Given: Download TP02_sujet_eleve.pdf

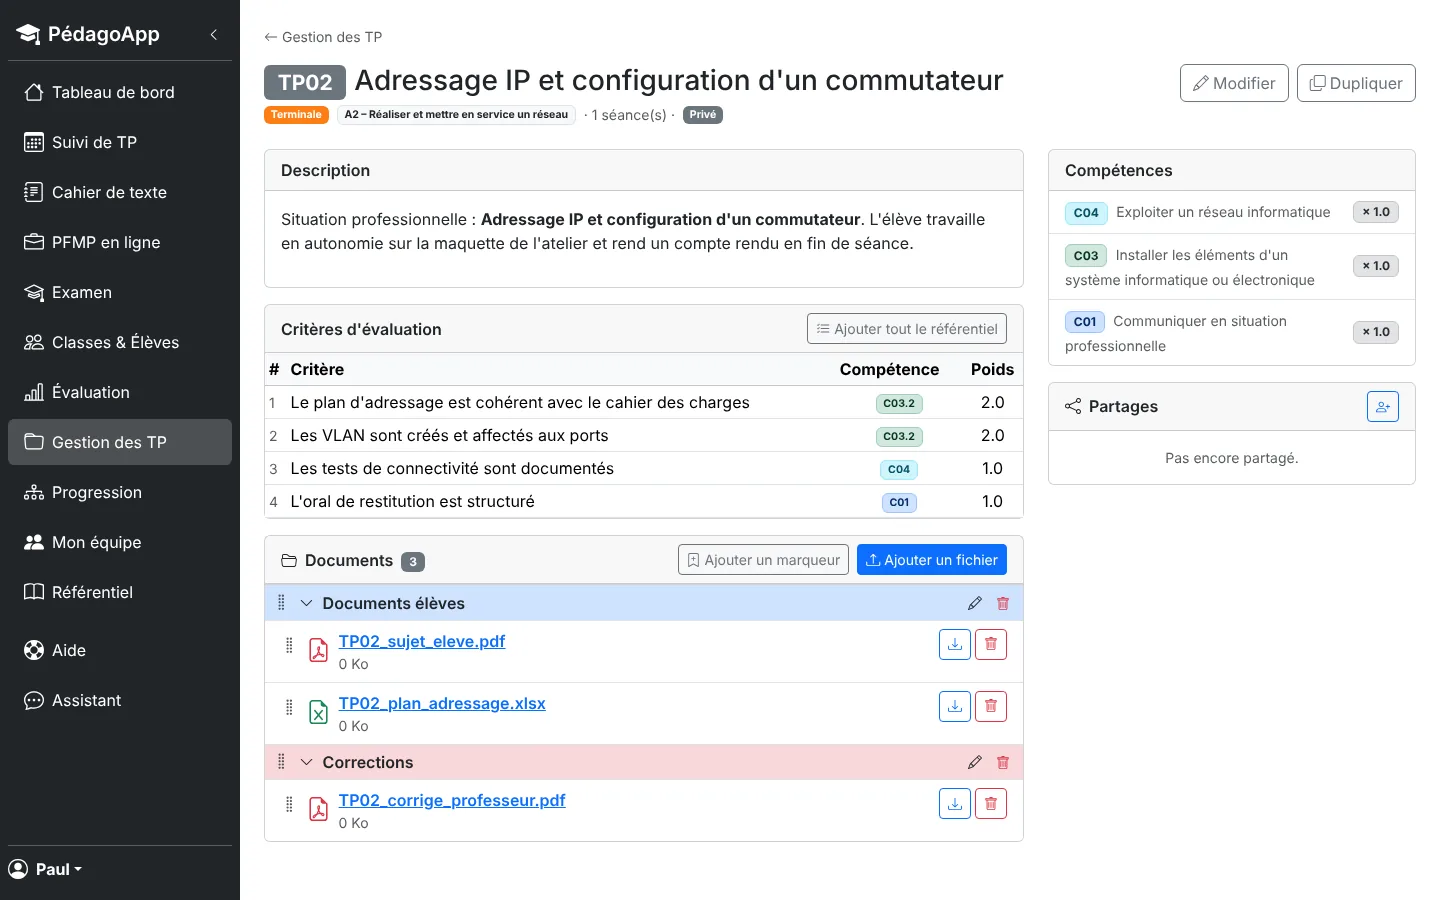Looking at the screenshot, I should pos(955,644).
